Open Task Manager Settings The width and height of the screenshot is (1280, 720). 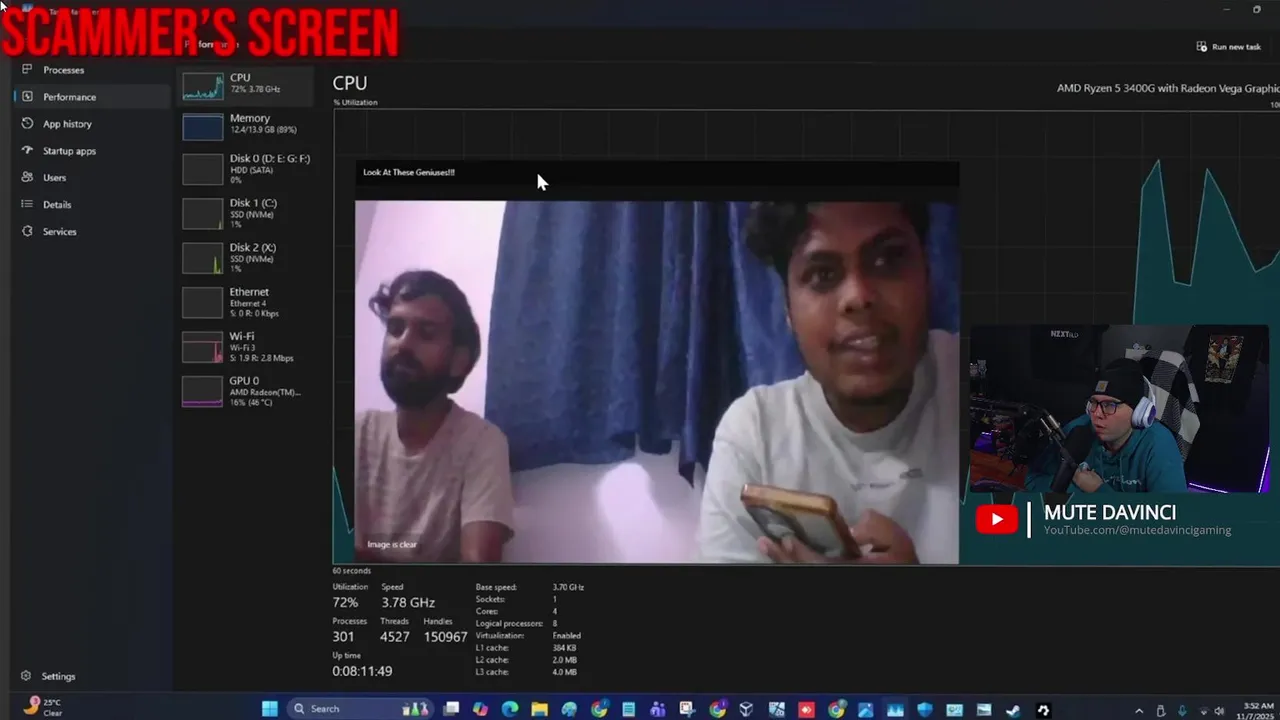[58, 676]
